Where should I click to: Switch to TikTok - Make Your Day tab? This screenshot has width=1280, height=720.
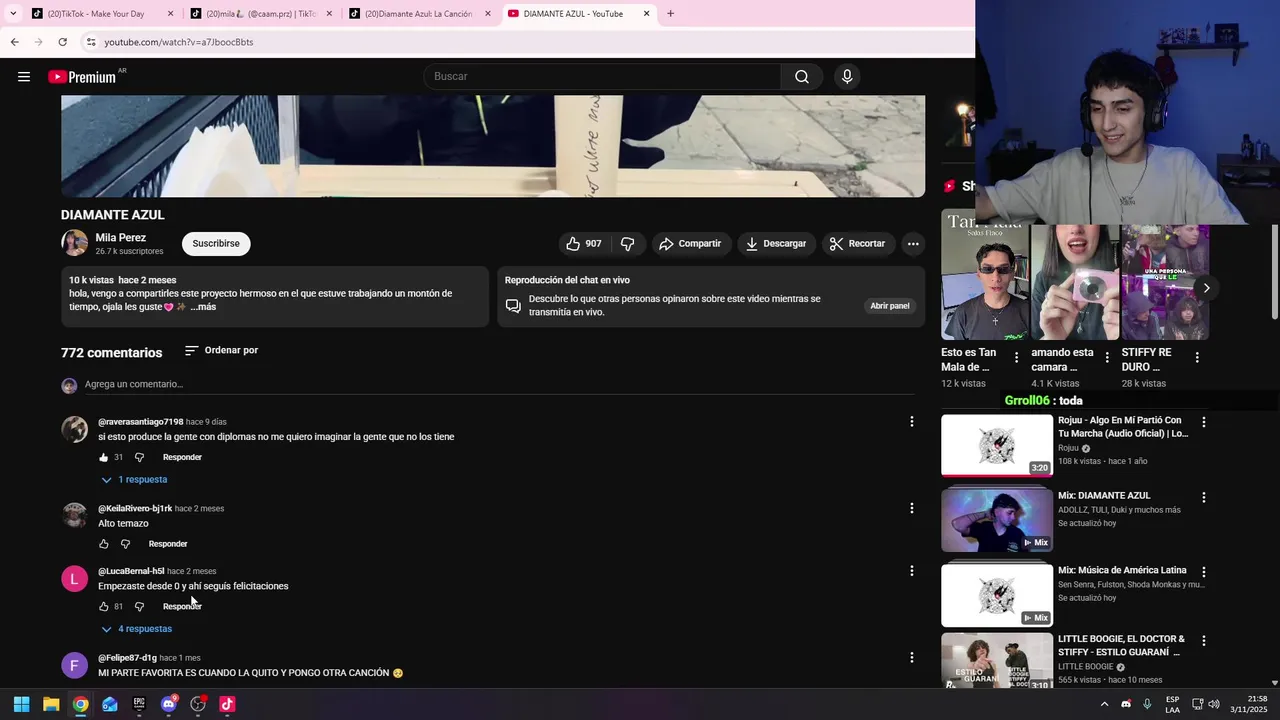pos(100,14)
